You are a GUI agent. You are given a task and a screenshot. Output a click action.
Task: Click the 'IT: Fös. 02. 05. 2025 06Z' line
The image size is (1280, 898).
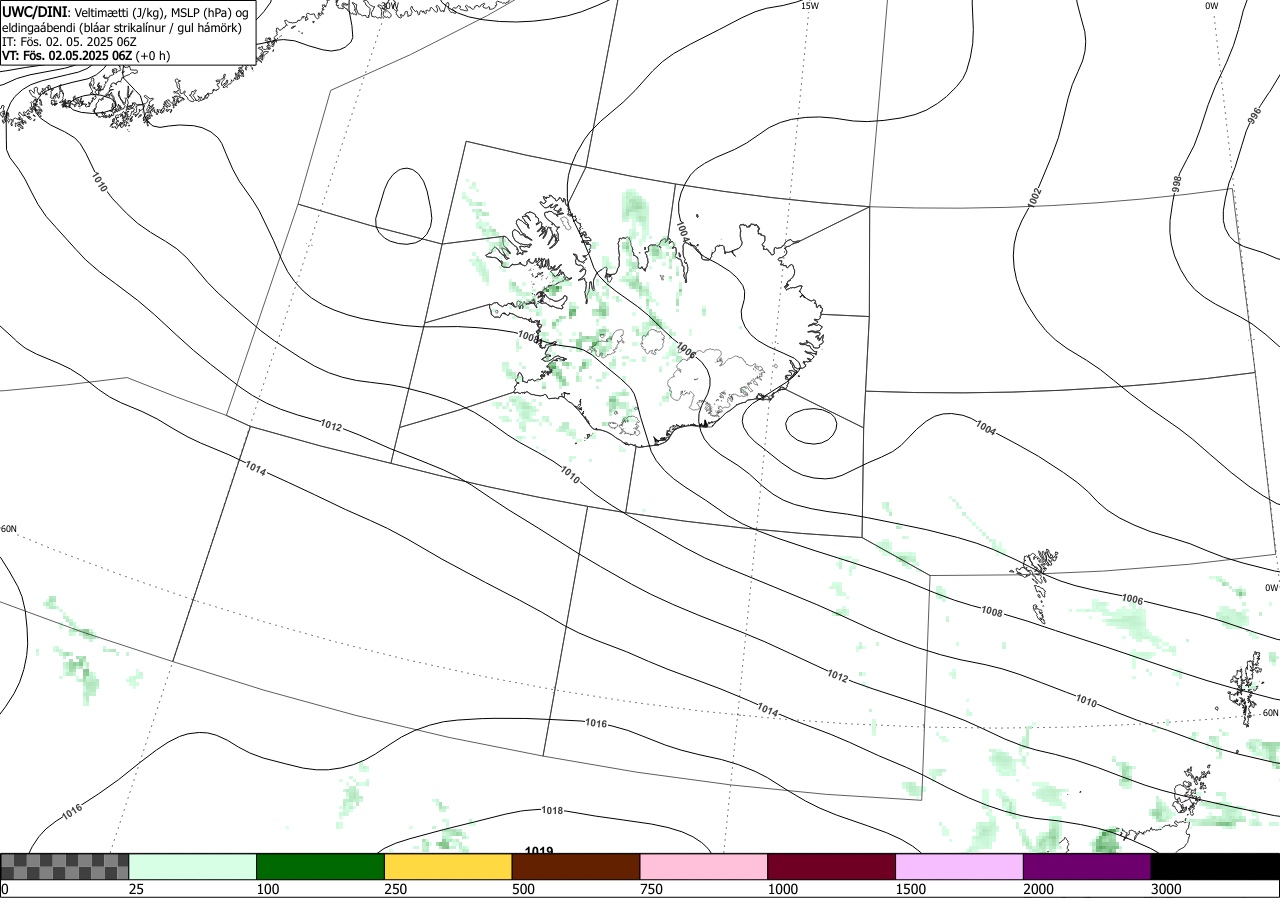click(67, 42)
